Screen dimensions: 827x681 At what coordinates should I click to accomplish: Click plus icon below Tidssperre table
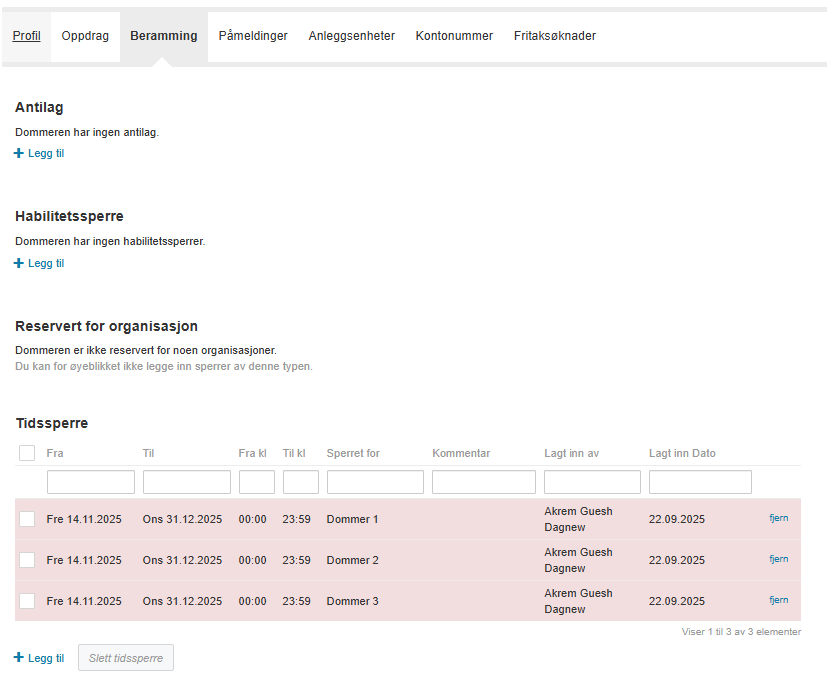coord(19,658)
